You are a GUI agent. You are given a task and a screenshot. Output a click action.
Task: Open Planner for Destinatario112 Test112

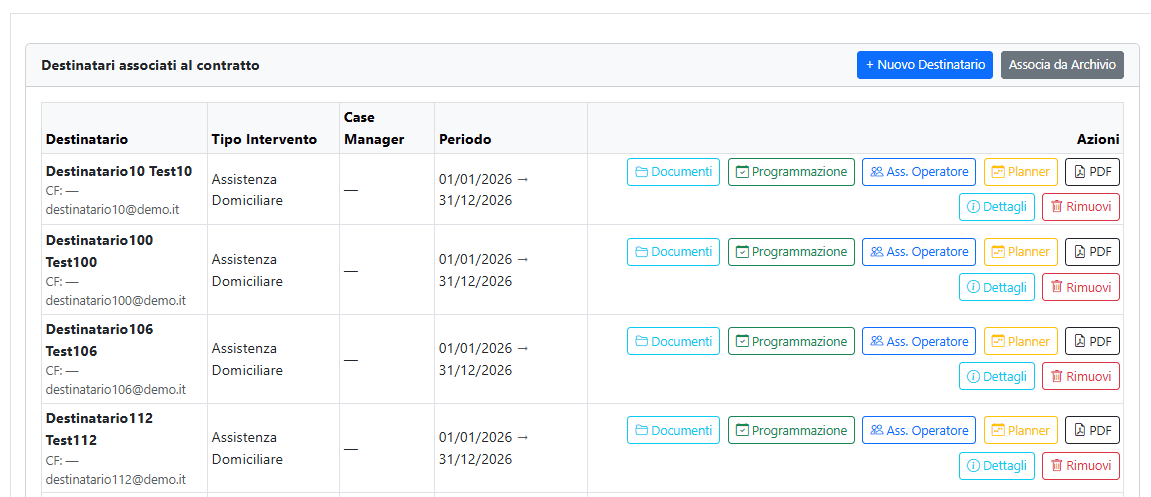[1020, 430]
